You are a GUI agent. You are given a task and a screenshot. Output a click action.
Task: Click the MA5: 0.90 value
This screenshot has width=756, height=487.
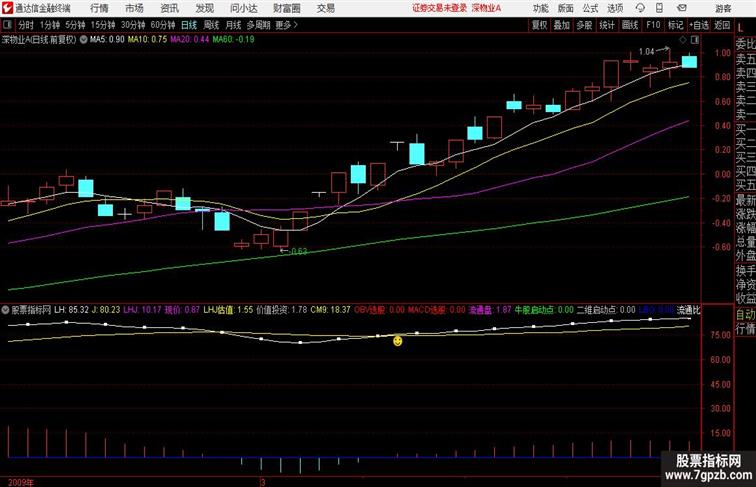[107, 40]
